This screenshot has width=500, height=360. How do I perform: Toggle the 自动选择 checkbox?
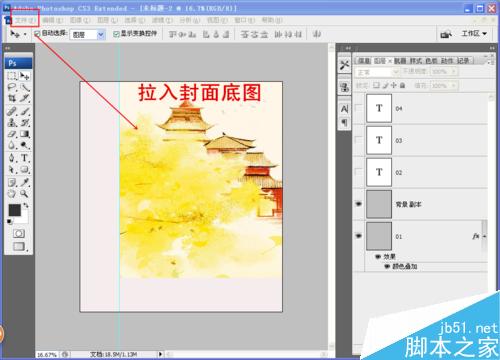pos(37,33)
